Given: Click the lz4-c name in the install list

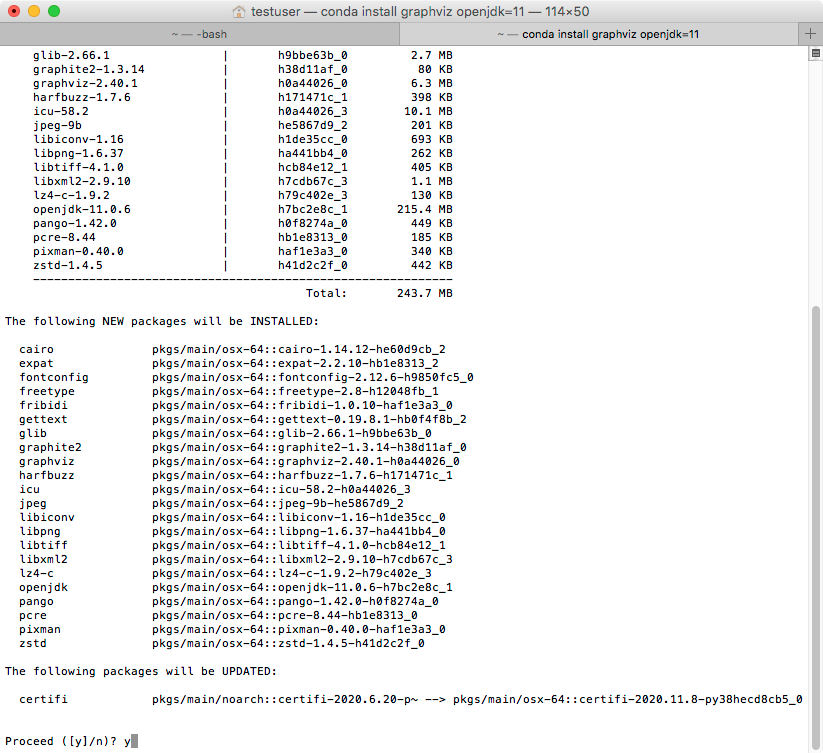Looking at the screenshot, I should [36, 573].
